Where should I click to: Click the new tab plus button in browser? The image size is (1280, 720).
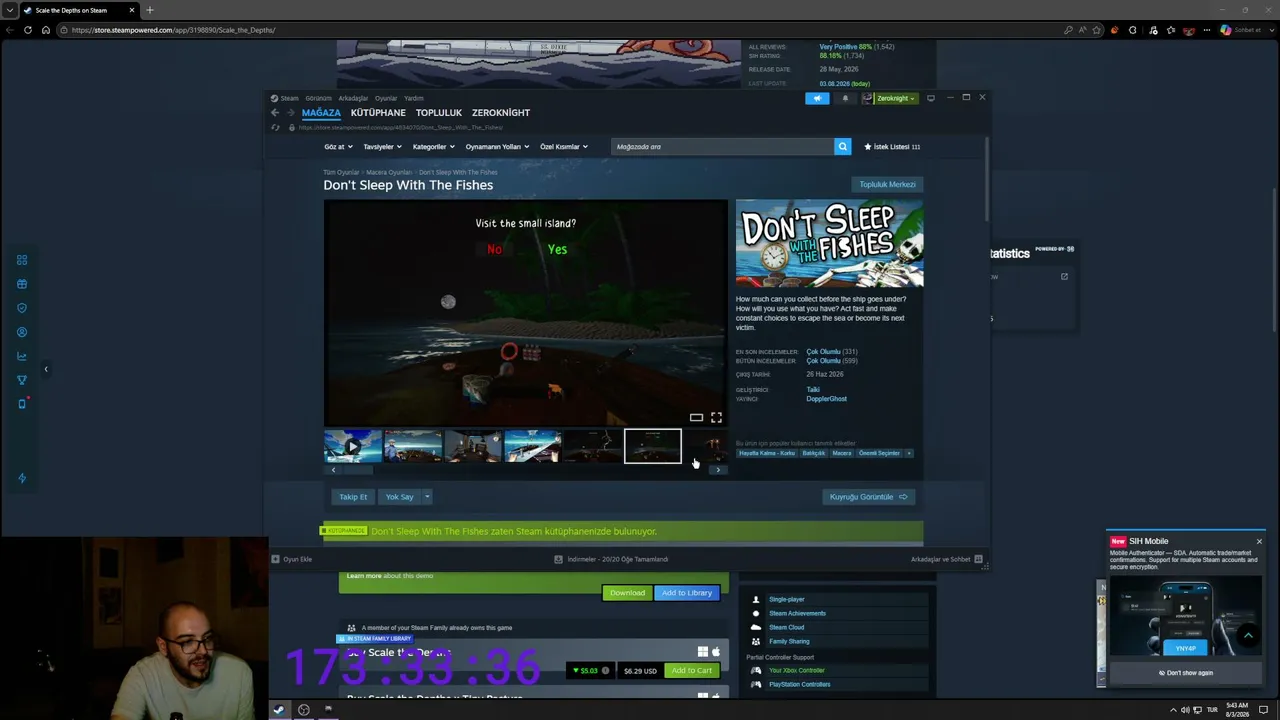coord(150,10)
